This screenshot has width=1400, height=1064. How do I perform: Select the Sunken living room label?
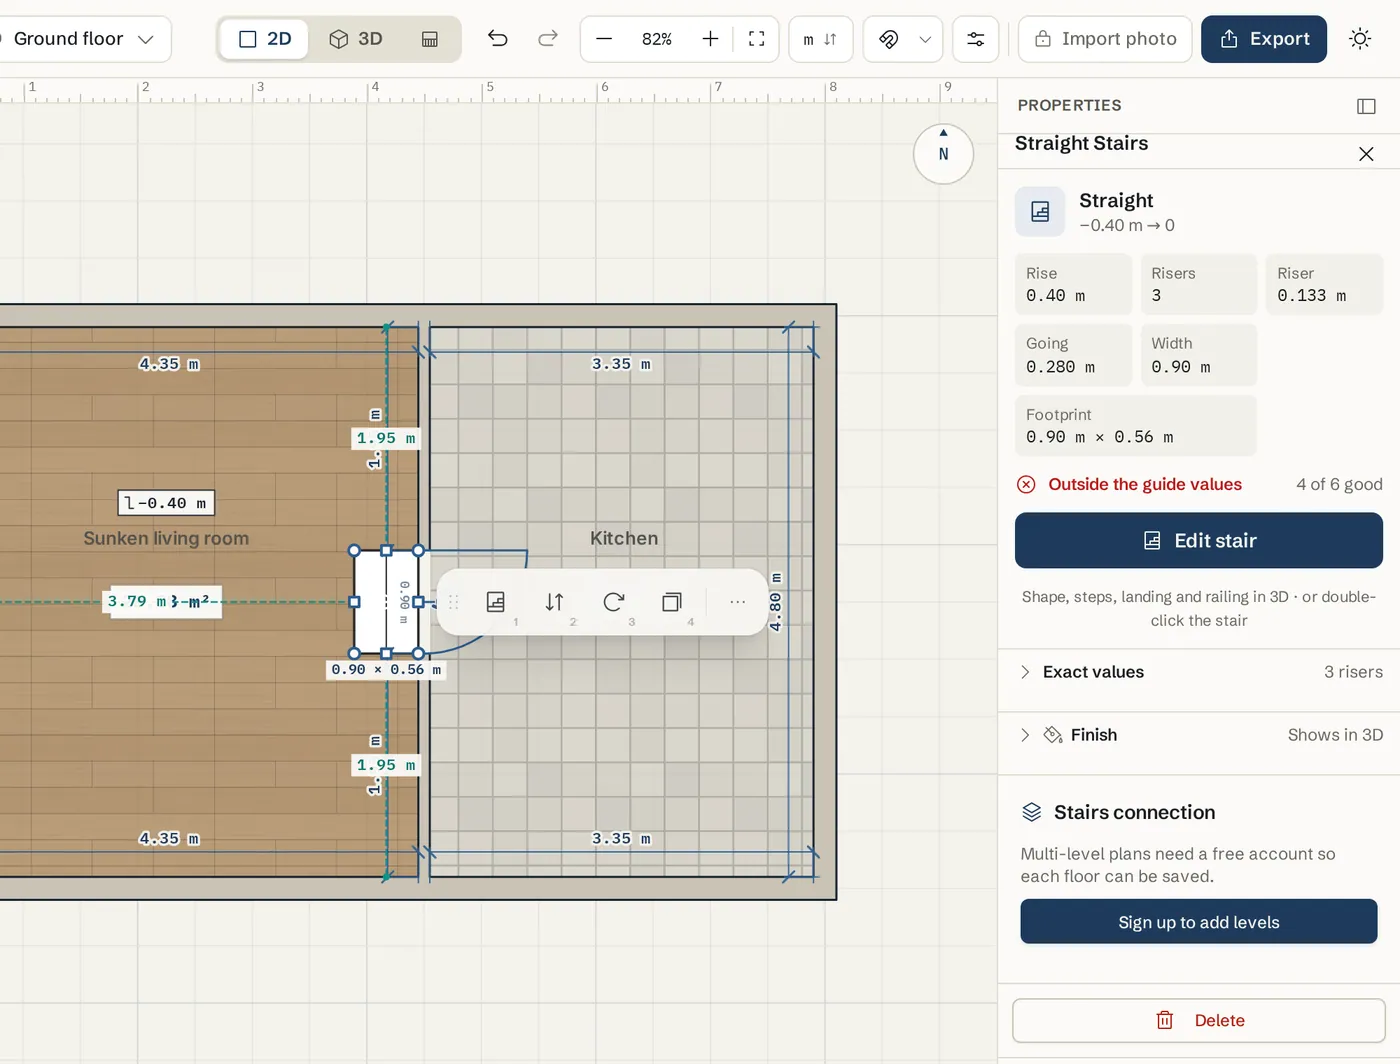[x=166, y=538]
